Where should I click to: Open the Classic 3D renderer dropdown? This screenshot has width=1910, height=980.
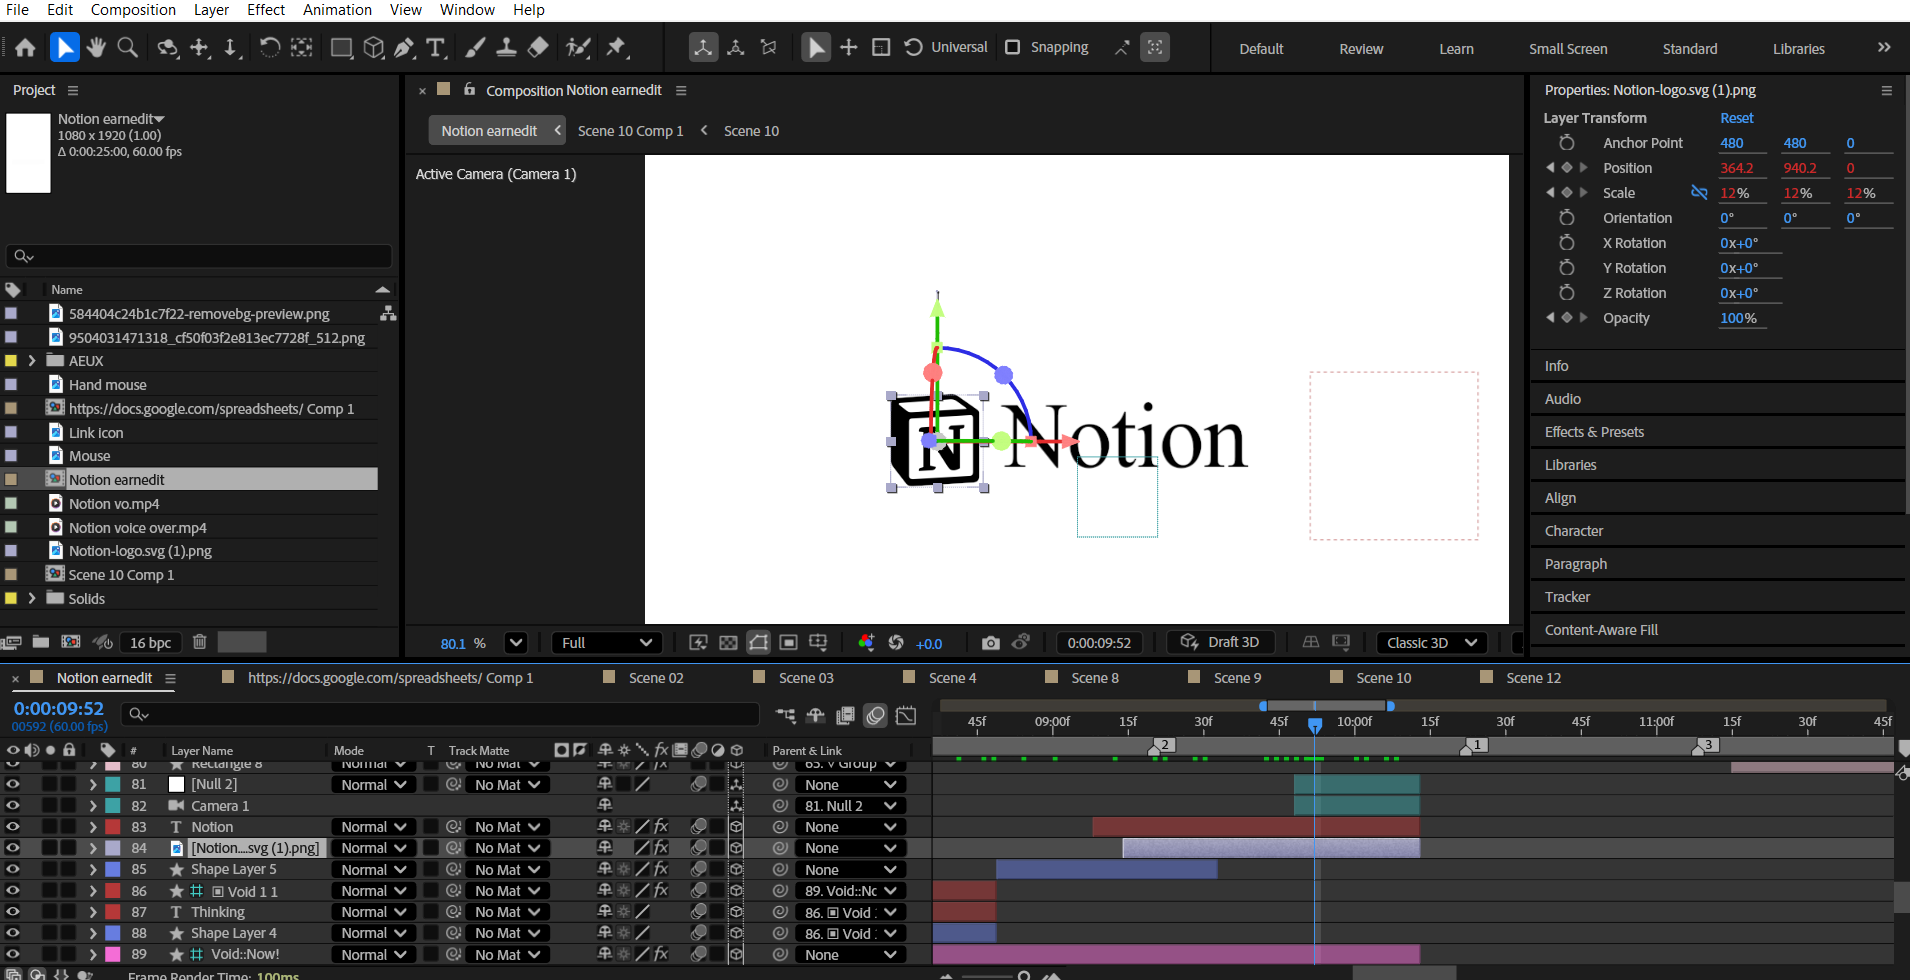click(1431, 643)
